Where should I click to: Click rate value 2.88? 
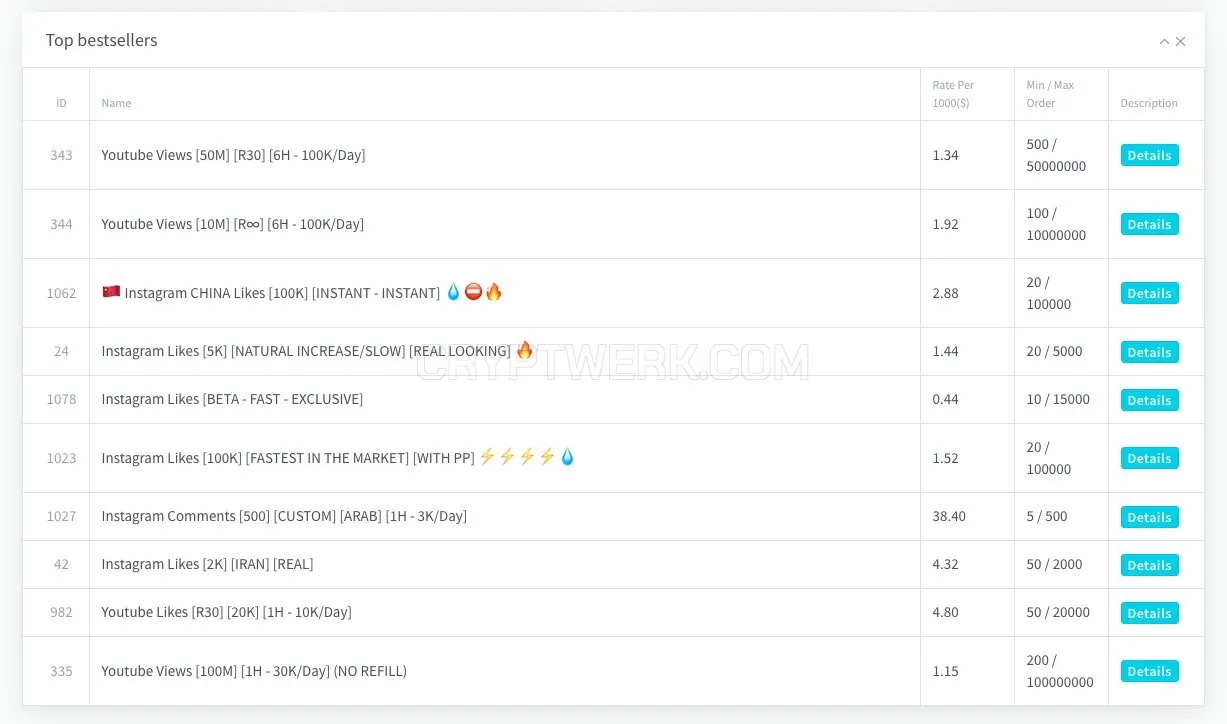pos(945,293)
